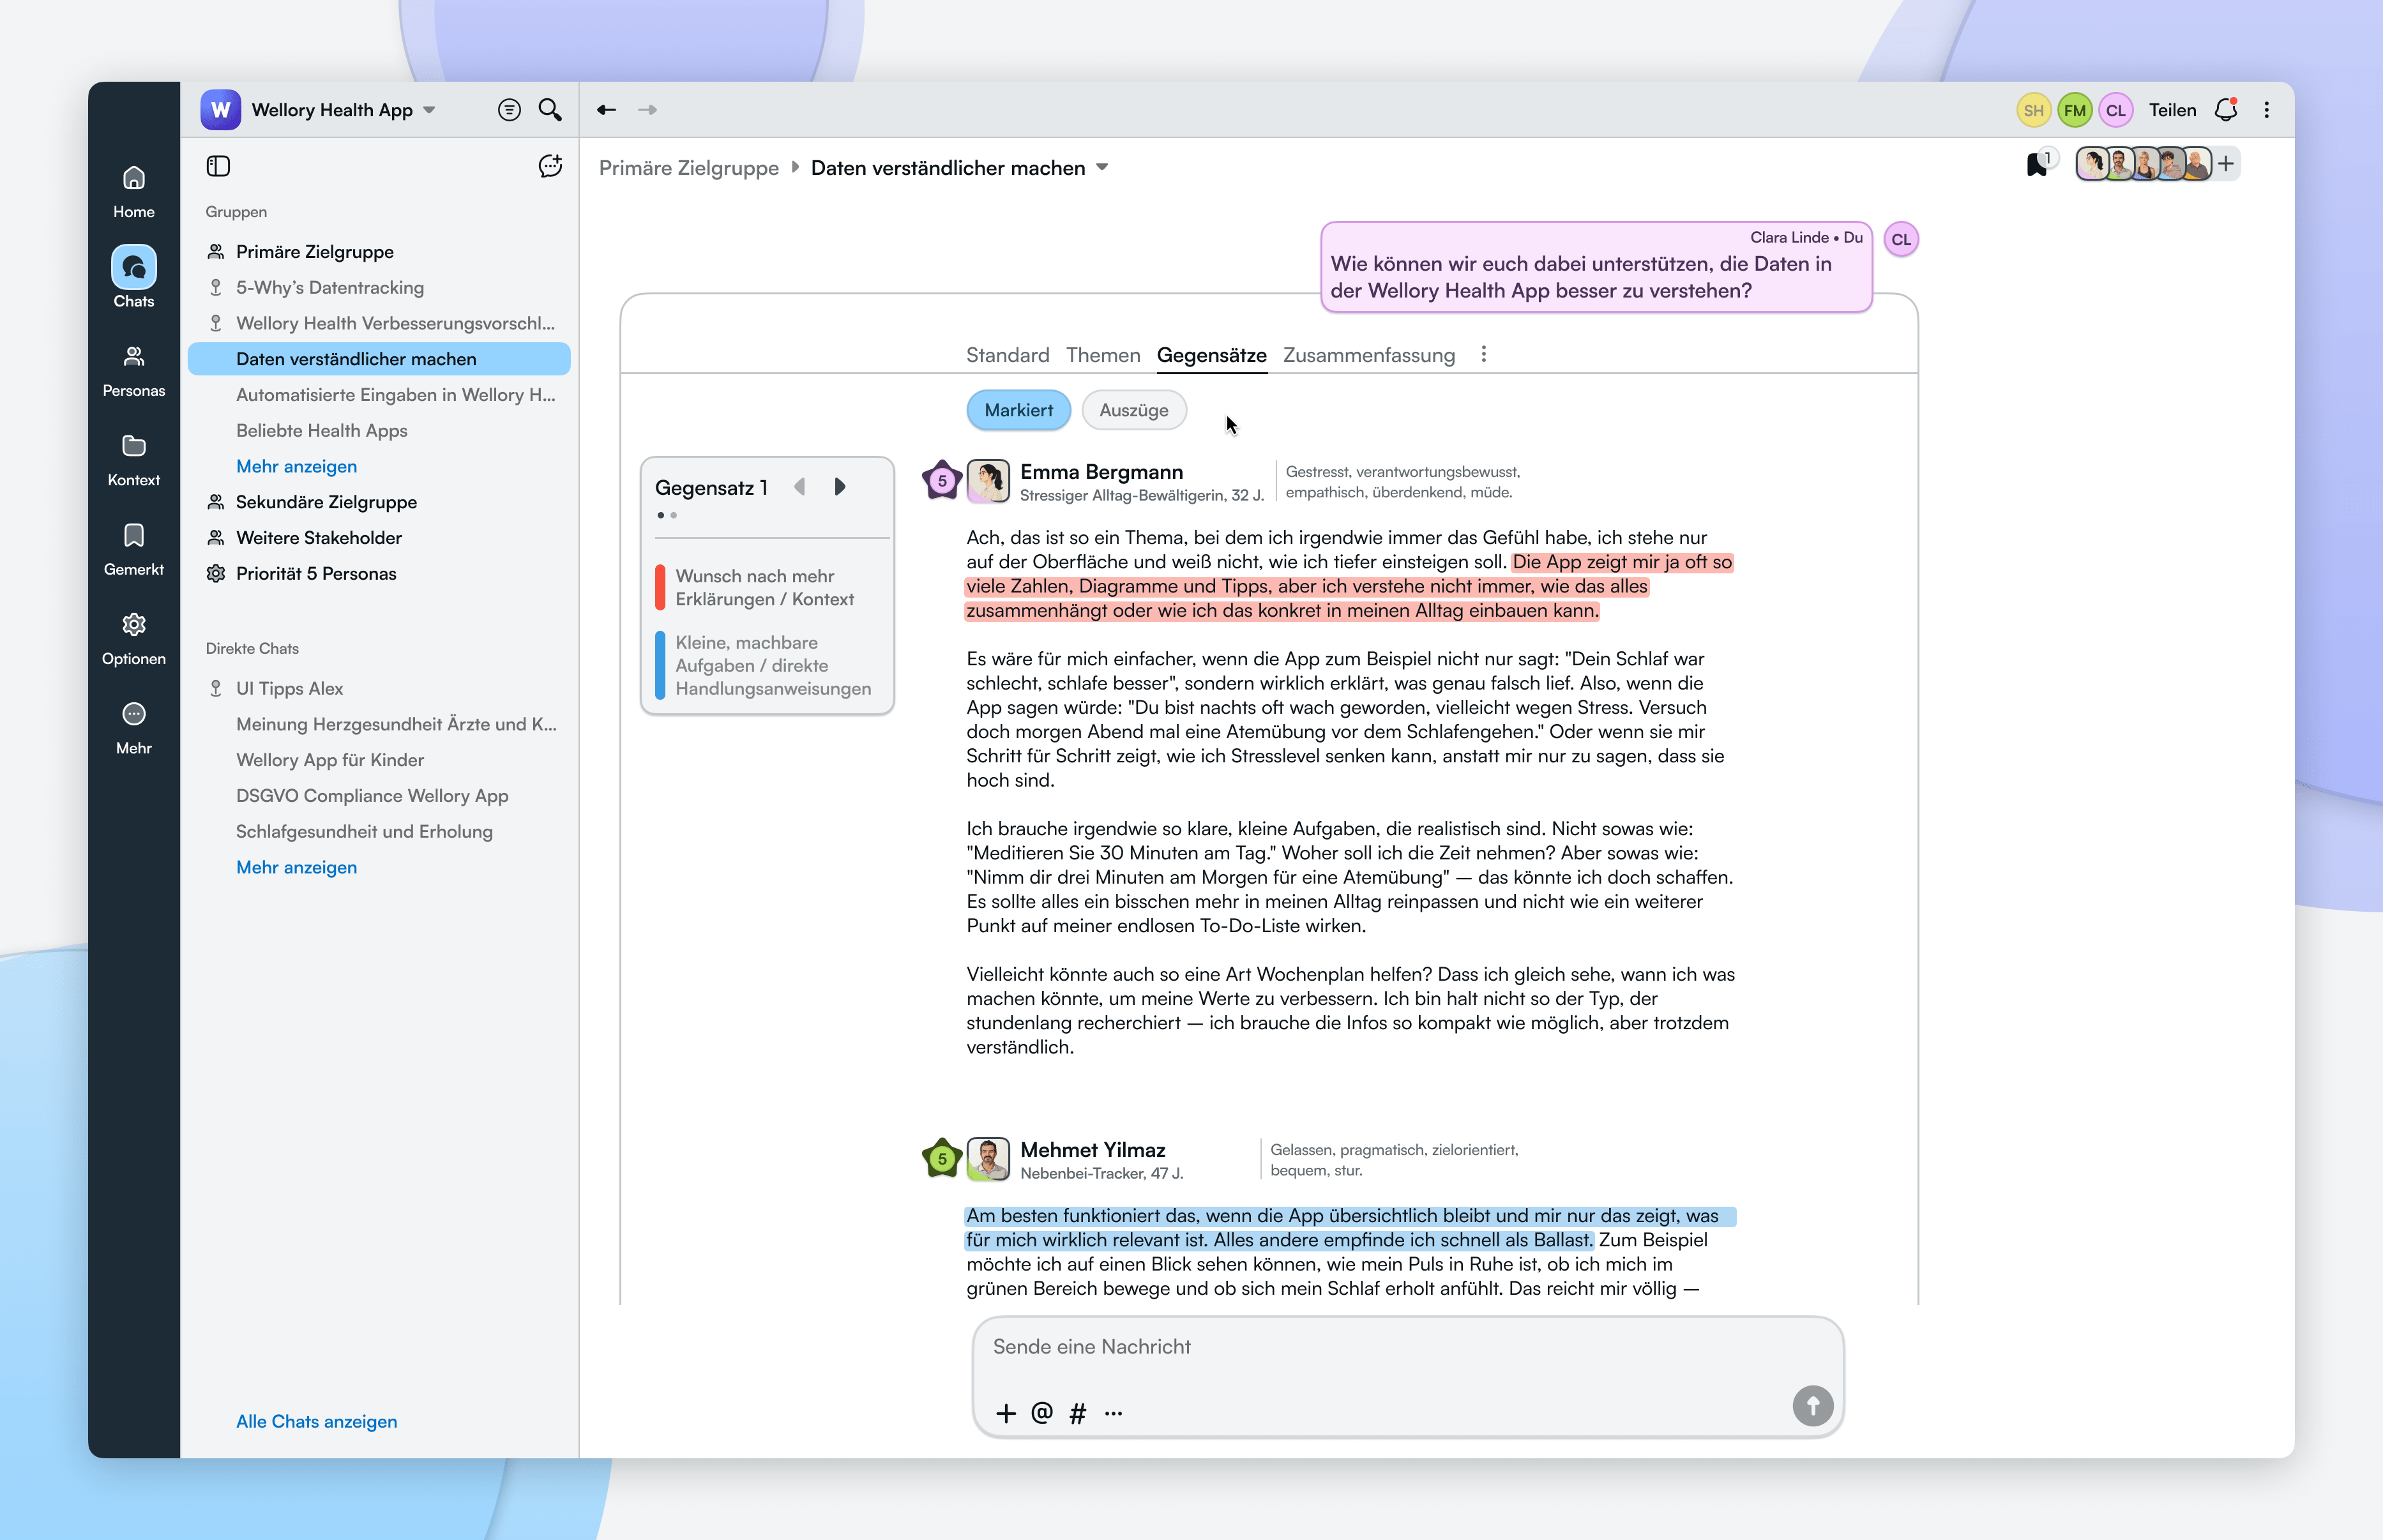Open the top-right more options menu
2383x1540 pixels.
[2267, 110]
